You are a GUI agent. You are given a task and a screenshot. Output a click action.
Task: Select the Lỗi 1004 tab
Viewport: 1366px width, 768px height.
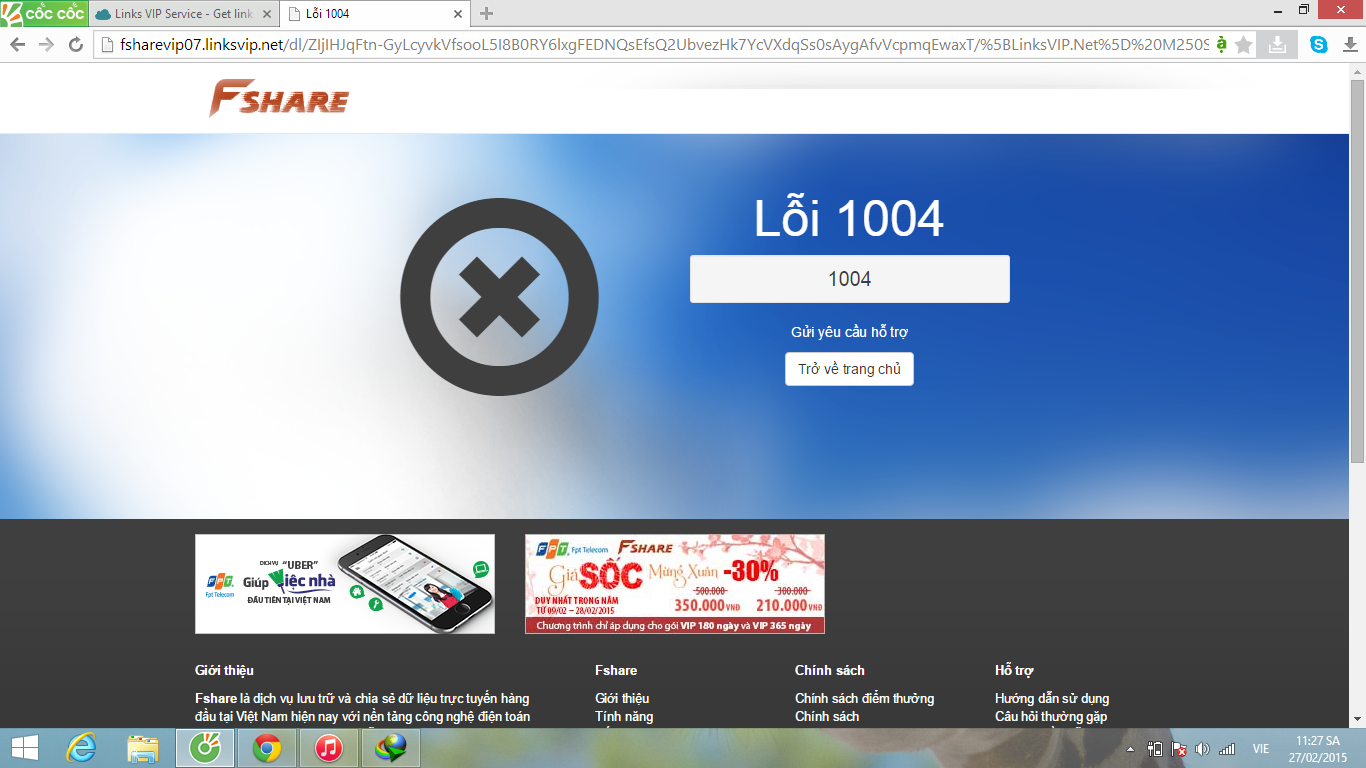click(375, 14)
